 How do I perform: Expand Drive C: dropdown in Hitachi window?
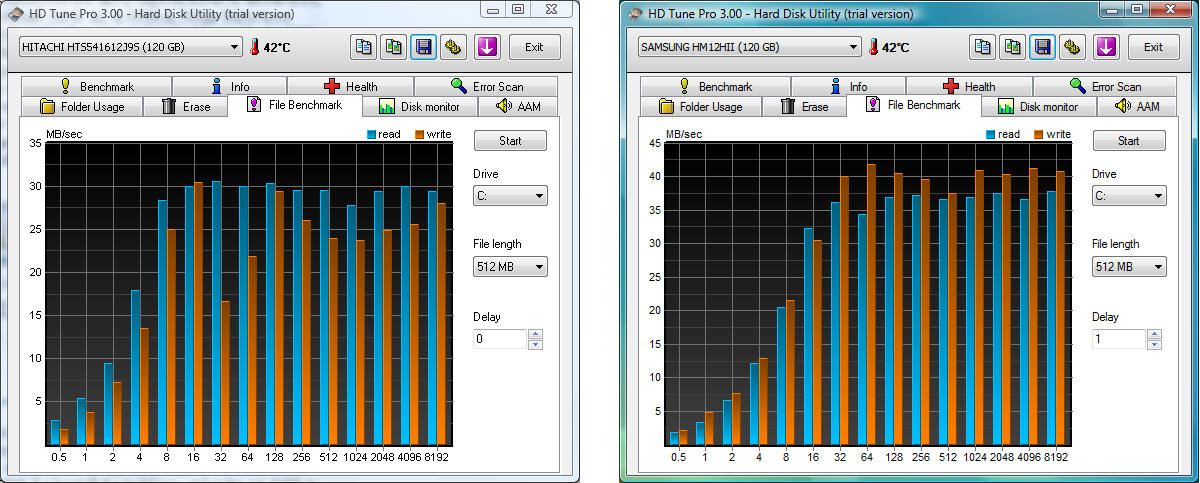tap(510, 195)
